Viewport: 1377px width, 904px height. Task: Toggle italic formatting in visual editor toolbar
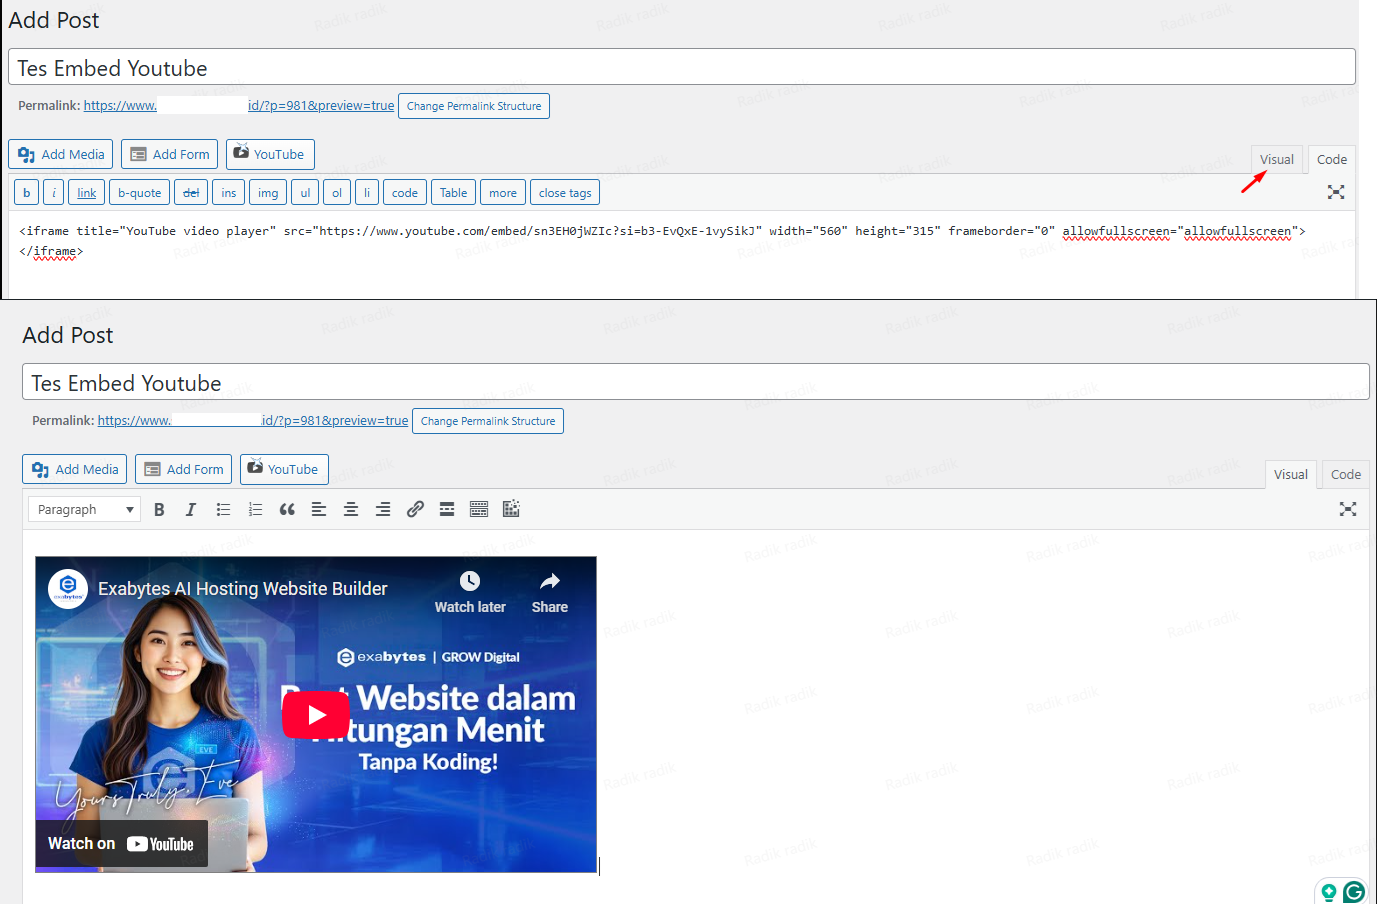[191, 509]
